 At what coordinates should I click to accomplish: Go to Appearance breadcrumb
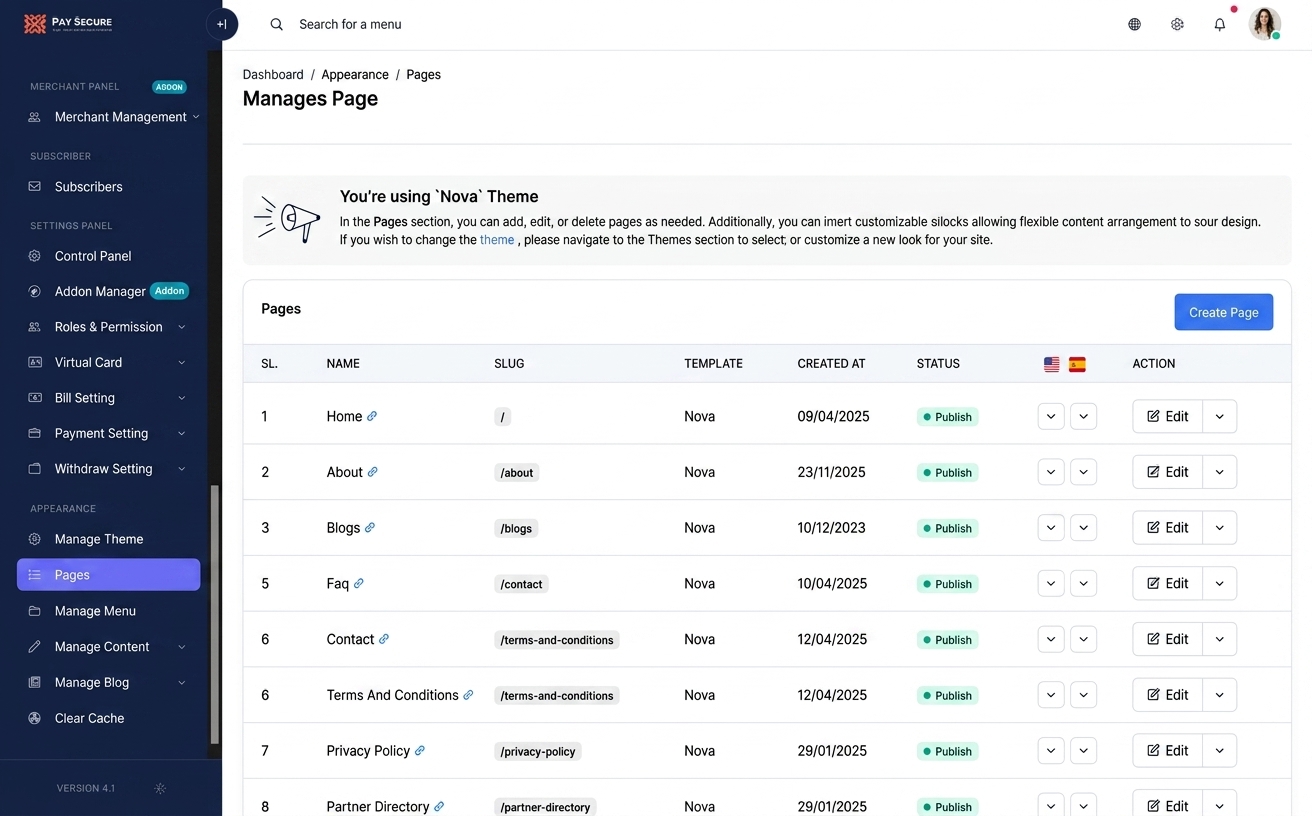click(x=355, y=75)
